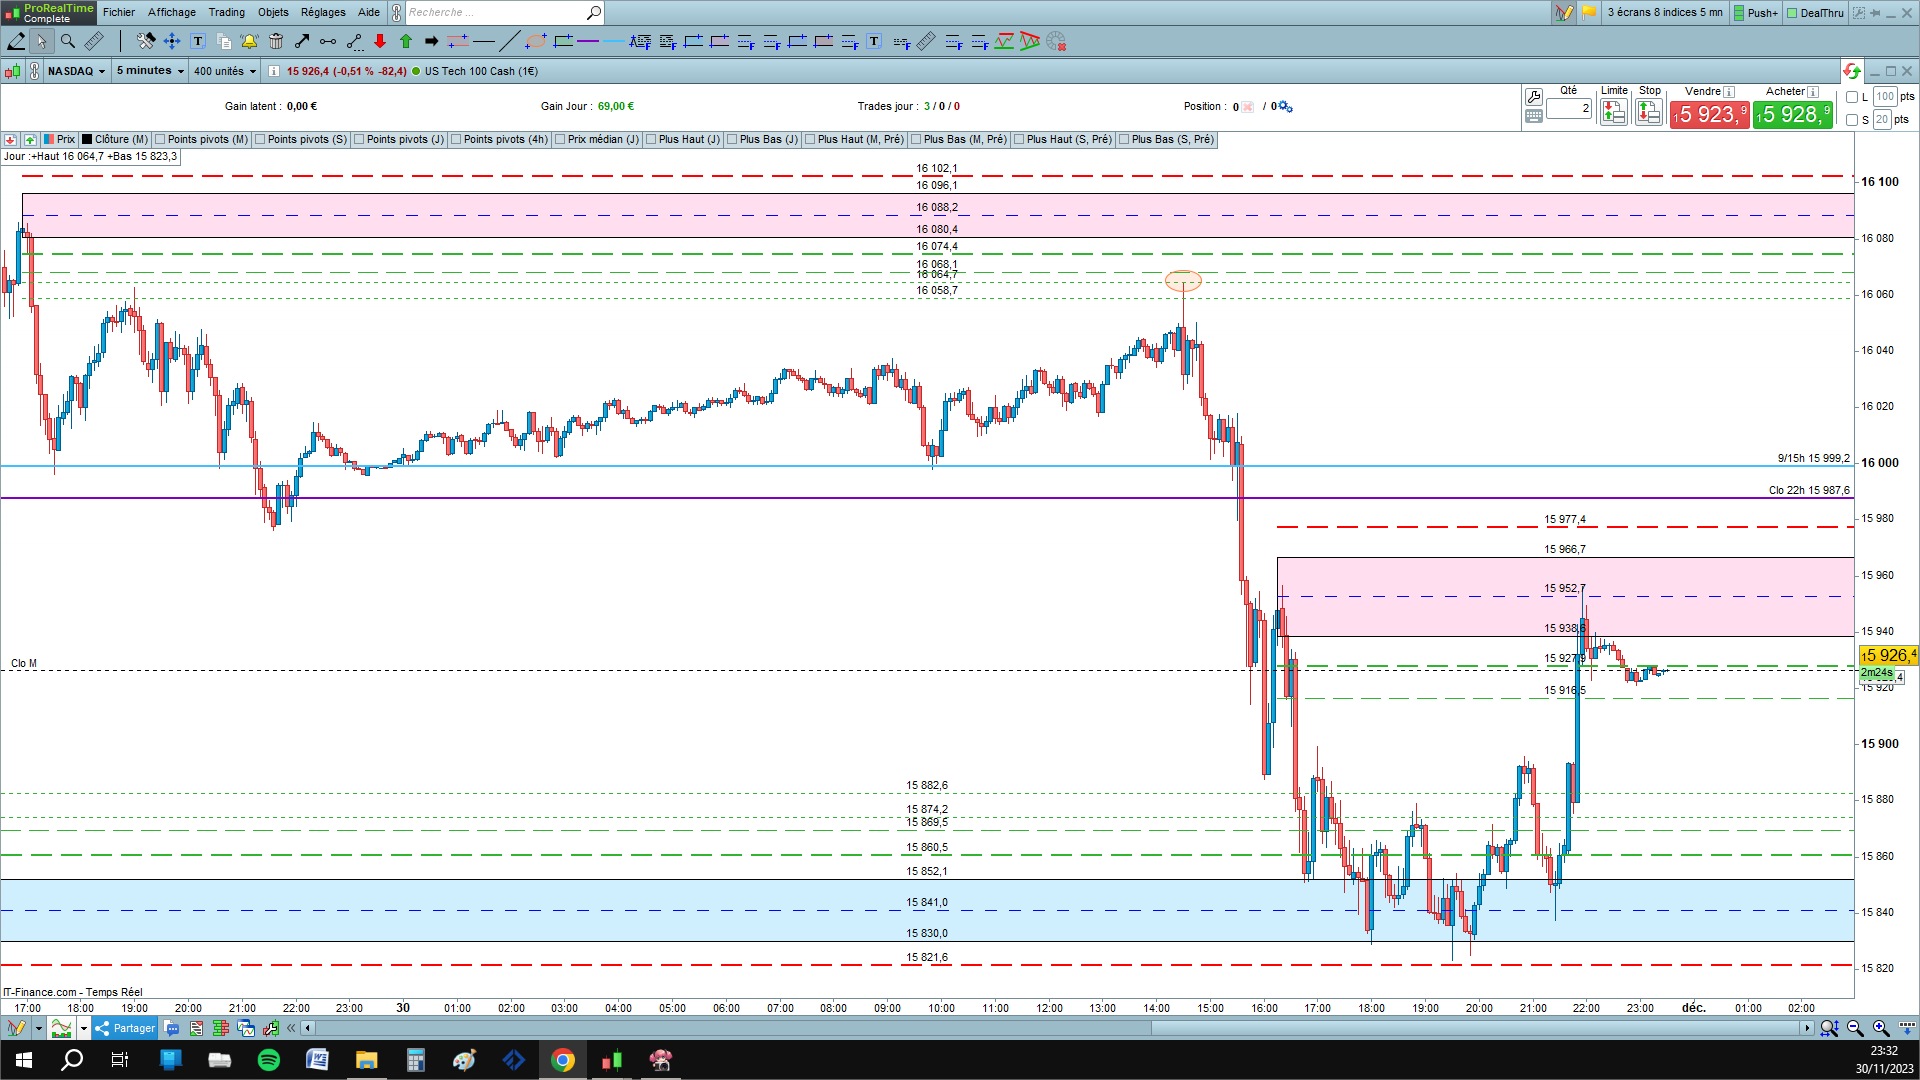Click the trash bin delete tool

(x=276, y=41)
